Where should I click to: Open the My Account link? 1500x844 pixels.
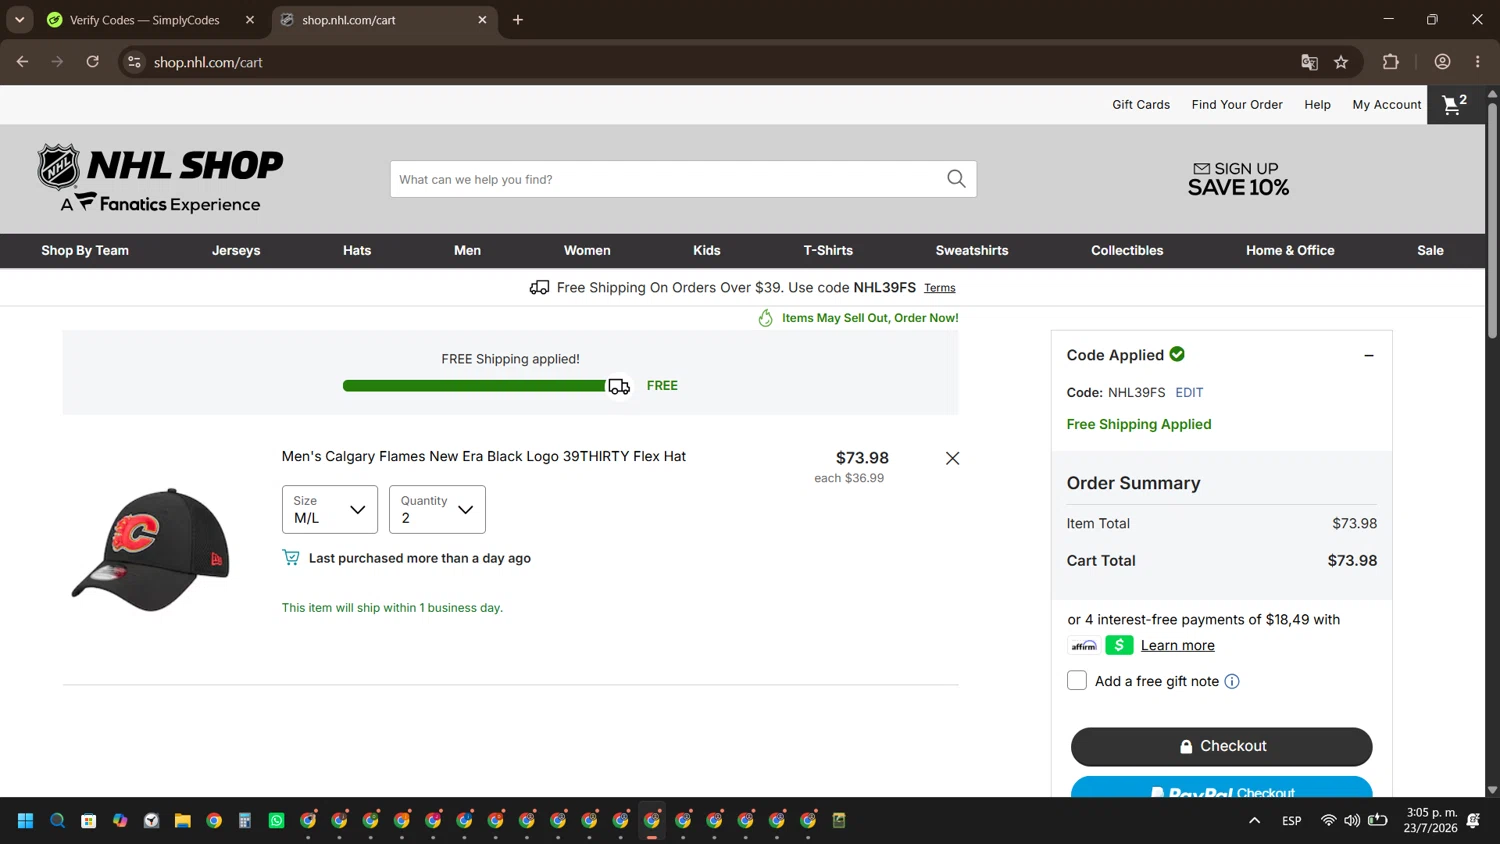(x=1387, y=105)
